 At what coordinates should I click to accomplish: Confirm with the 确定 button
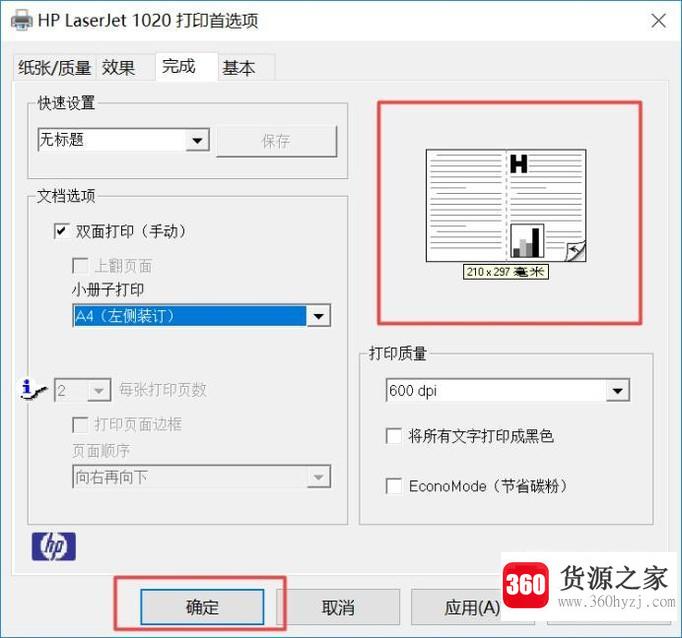[x=202, y=607]
